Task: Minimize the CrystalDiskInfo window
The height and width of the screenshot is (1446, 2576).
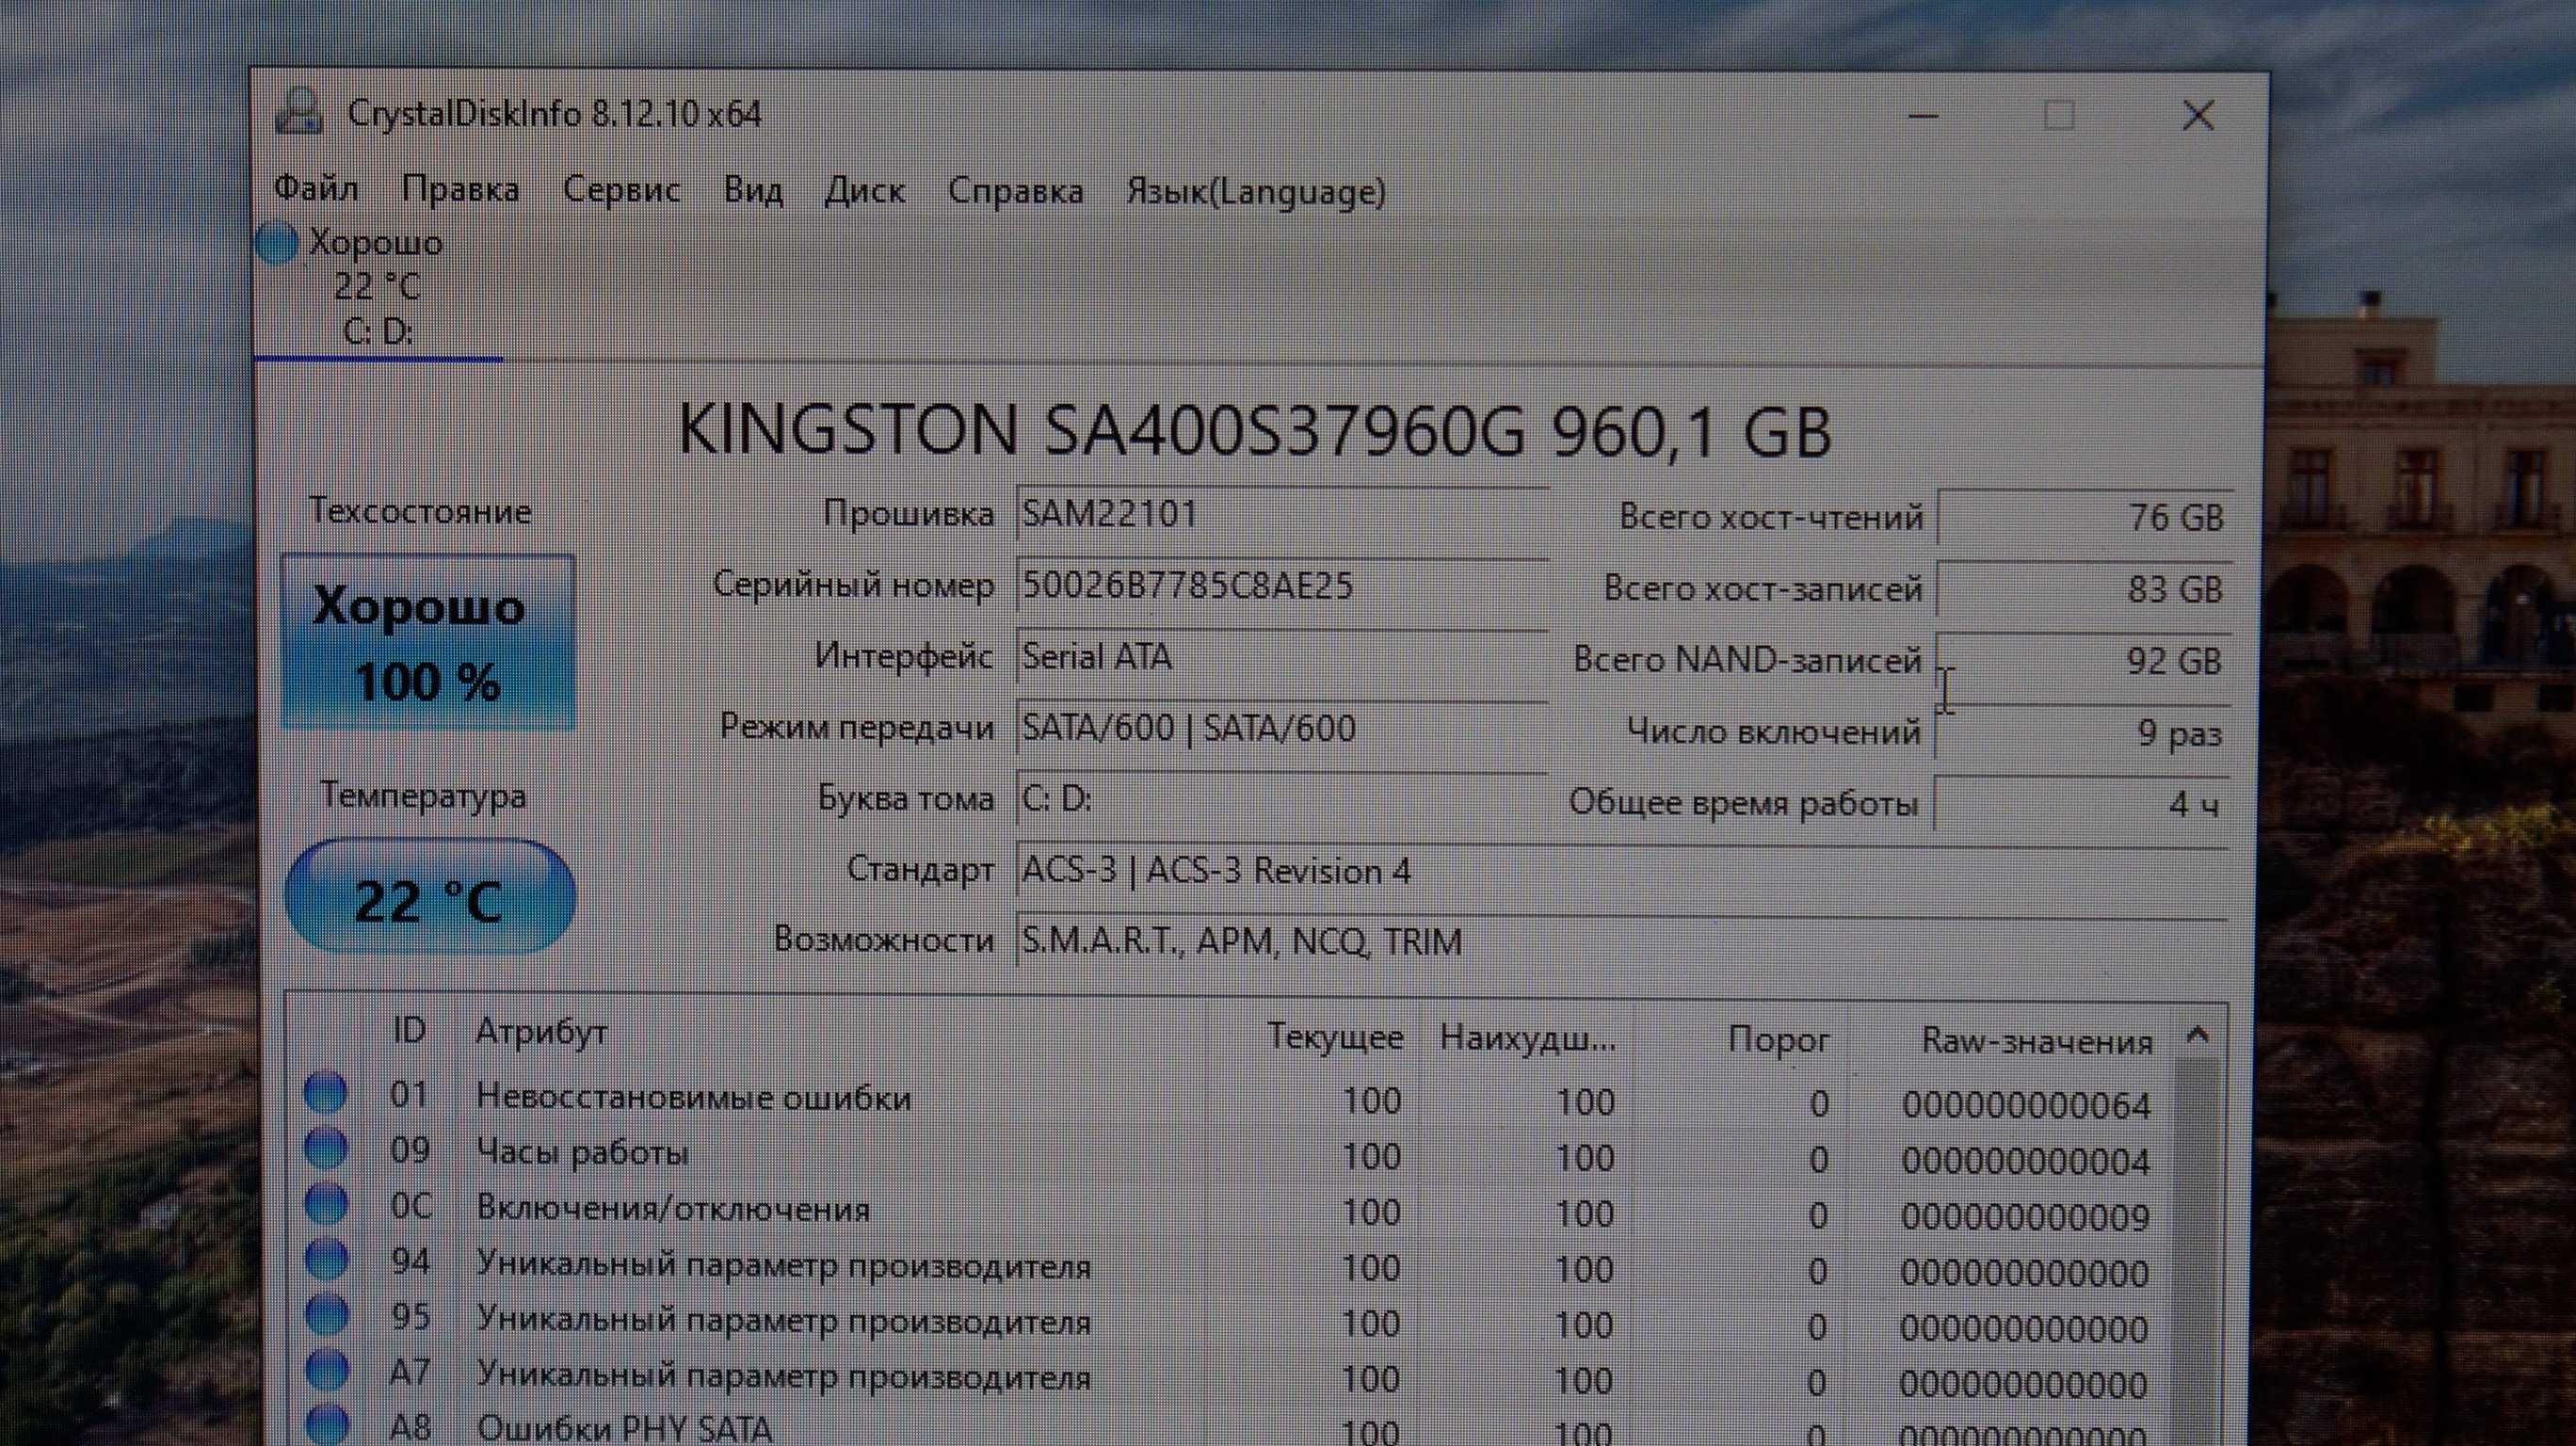Action: (1924, 116)
